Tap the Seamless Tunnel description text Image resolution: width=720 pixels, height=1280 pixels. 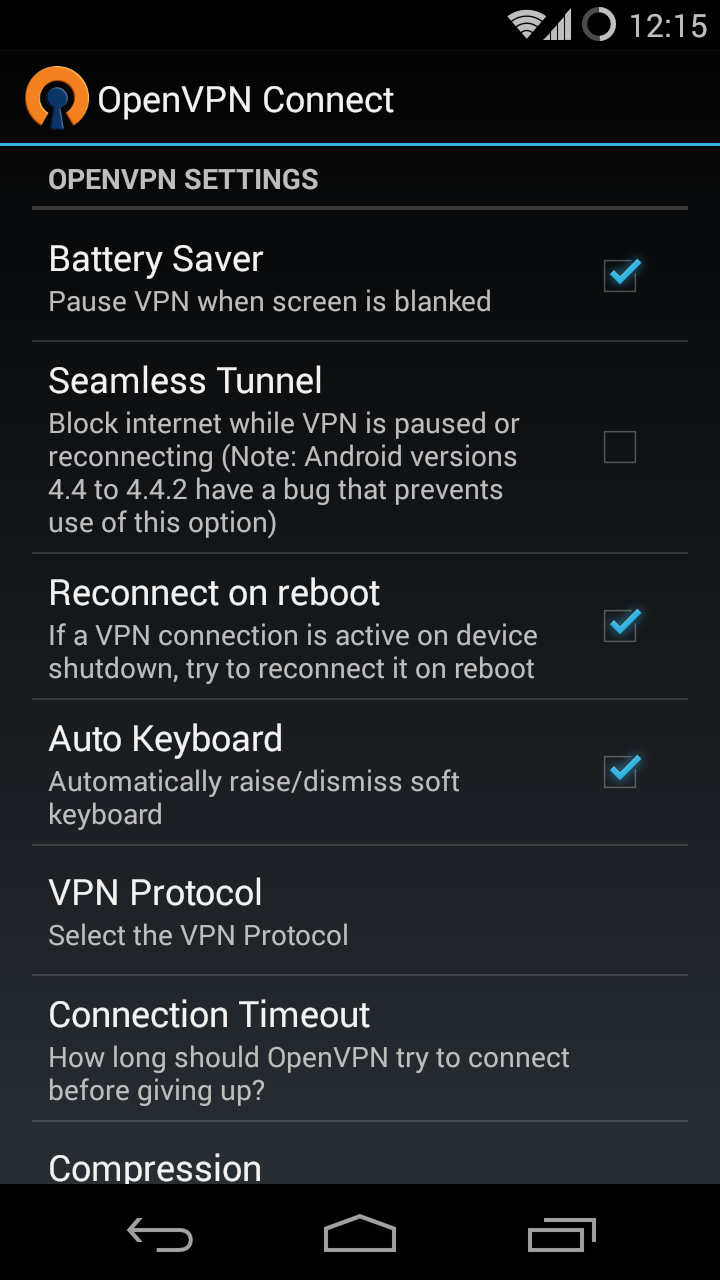coord(284,473)
